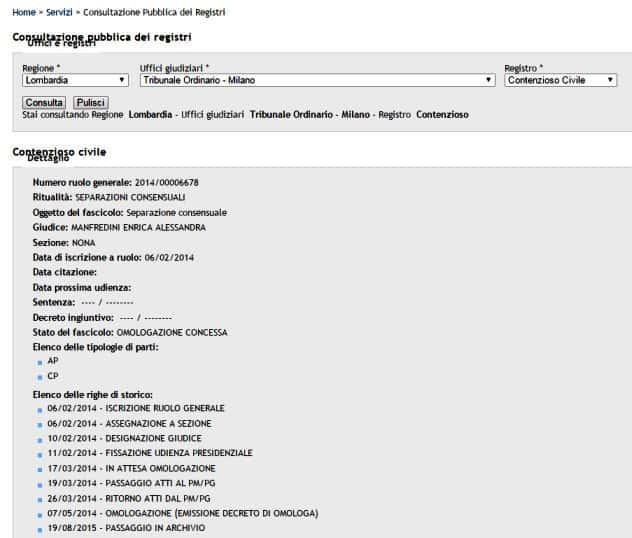Screen dimensions: 632x538
Task: Click the Oggetto value 'Separazione consensuale'
Action: click(x=177, y=212)
